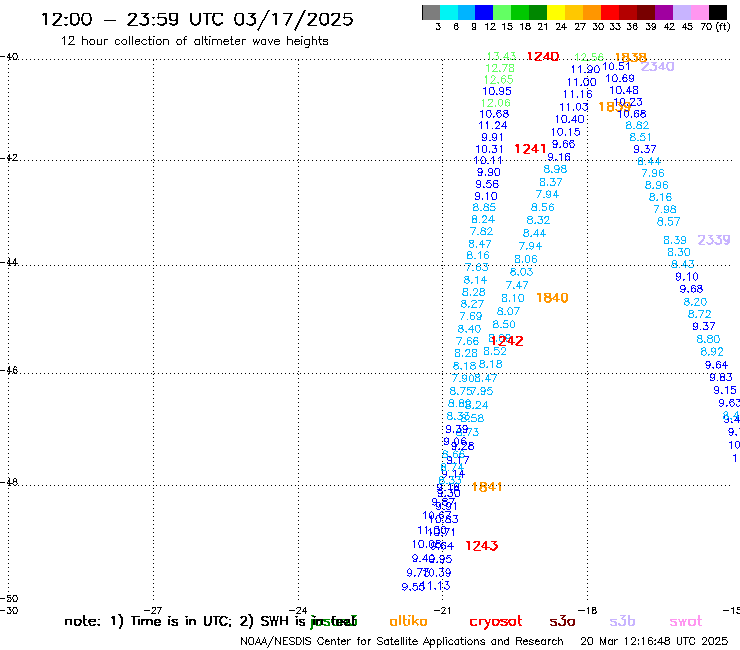Viewport: 740px width, 650px height.
Task: Click the wave height value 11.24
Action: pos(493,126)
